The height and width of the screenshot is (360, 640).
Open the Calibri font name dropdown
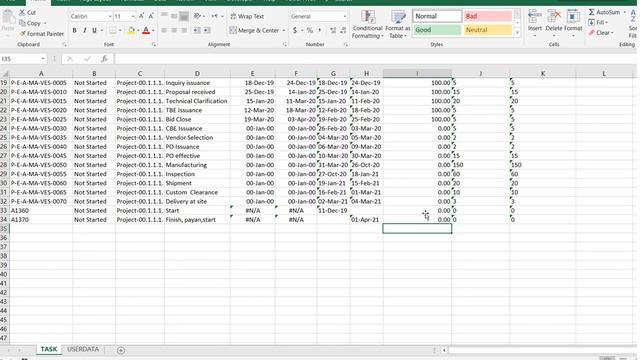click(x=110, y=16)
